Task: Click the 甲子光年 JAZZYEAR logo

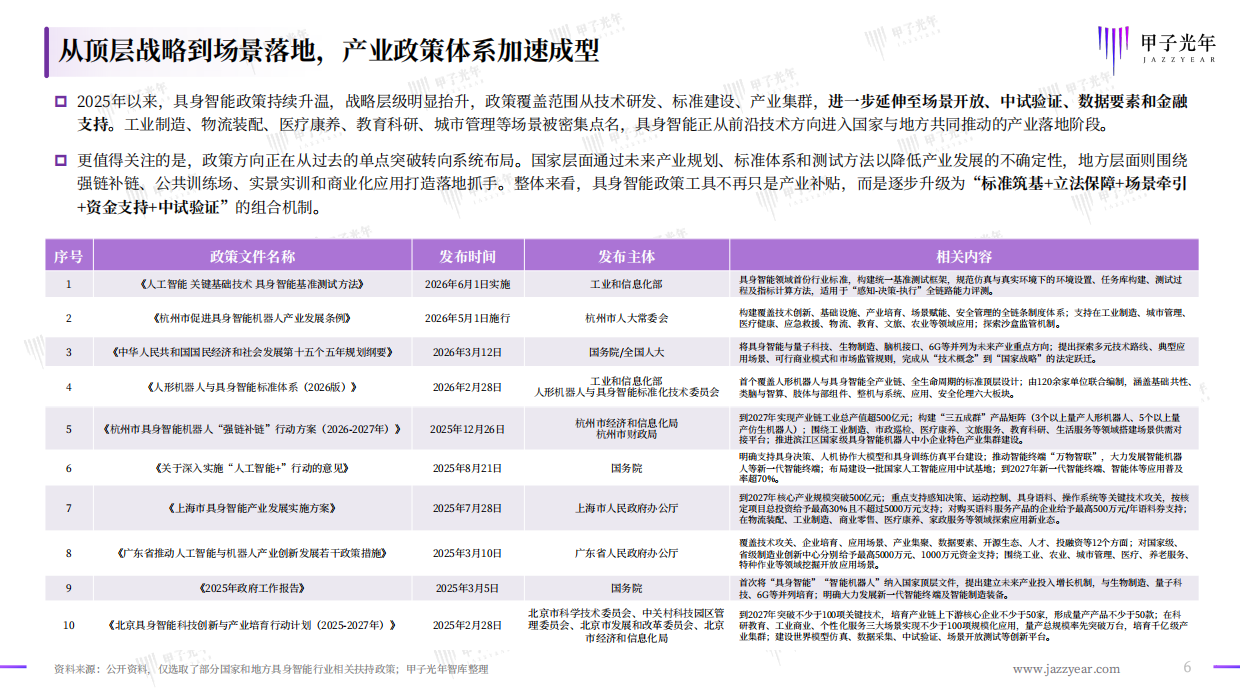Action: (x=1156, y=47)
